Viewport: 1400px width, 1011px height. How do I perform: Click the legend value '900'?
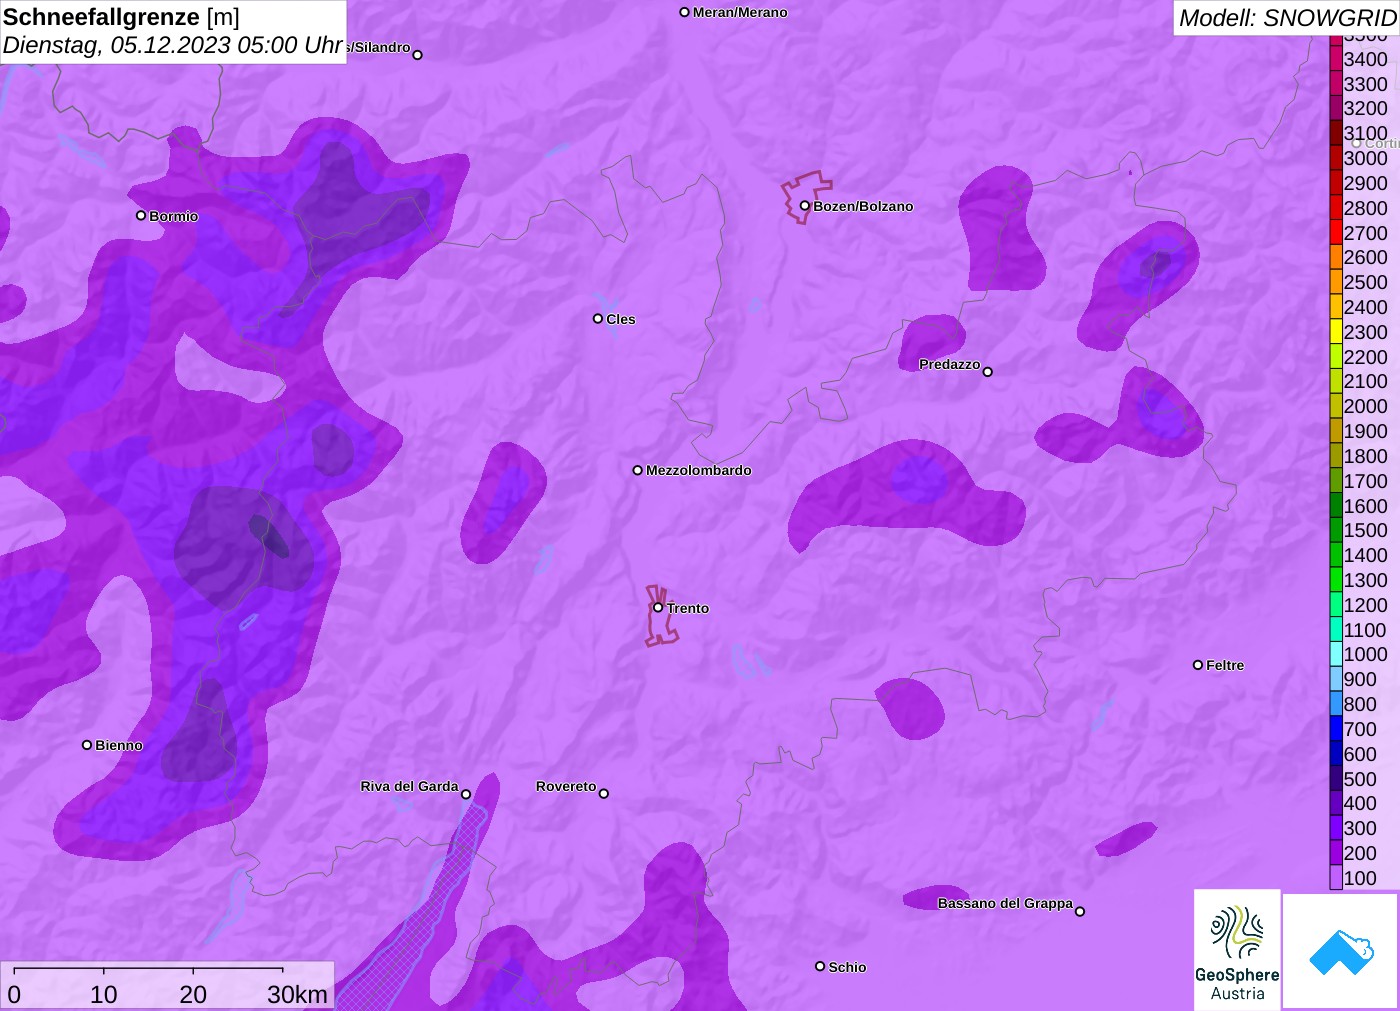[x=1360, y=679]
